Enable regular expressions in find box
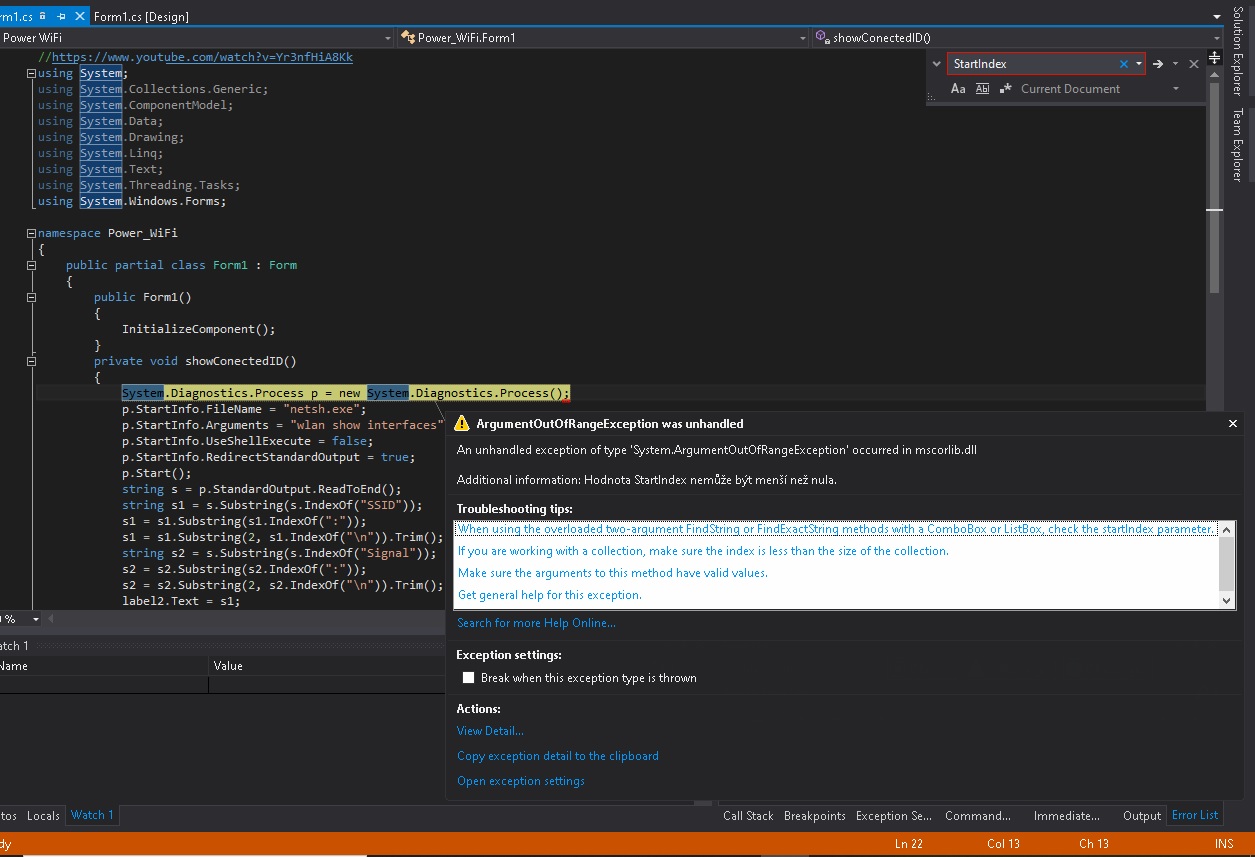Screen dimensions: 1255x857 tap(1005, 89)
